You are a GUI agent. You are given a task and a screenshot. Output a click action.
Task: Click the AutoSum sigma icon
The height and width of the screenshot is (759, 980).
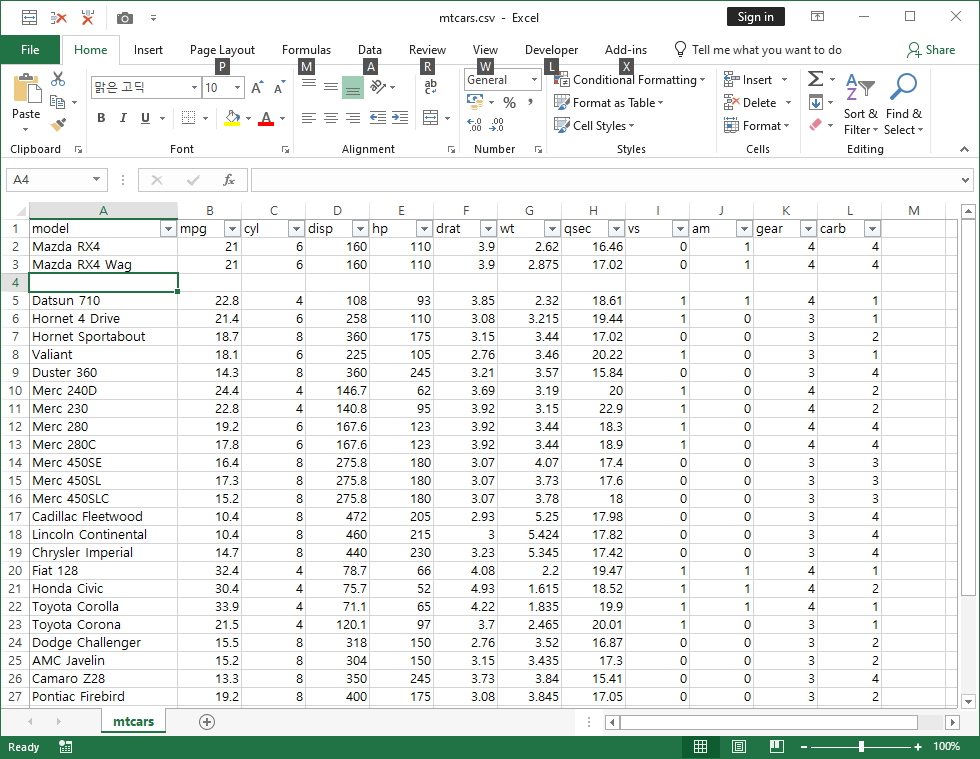tap(815, 79)
